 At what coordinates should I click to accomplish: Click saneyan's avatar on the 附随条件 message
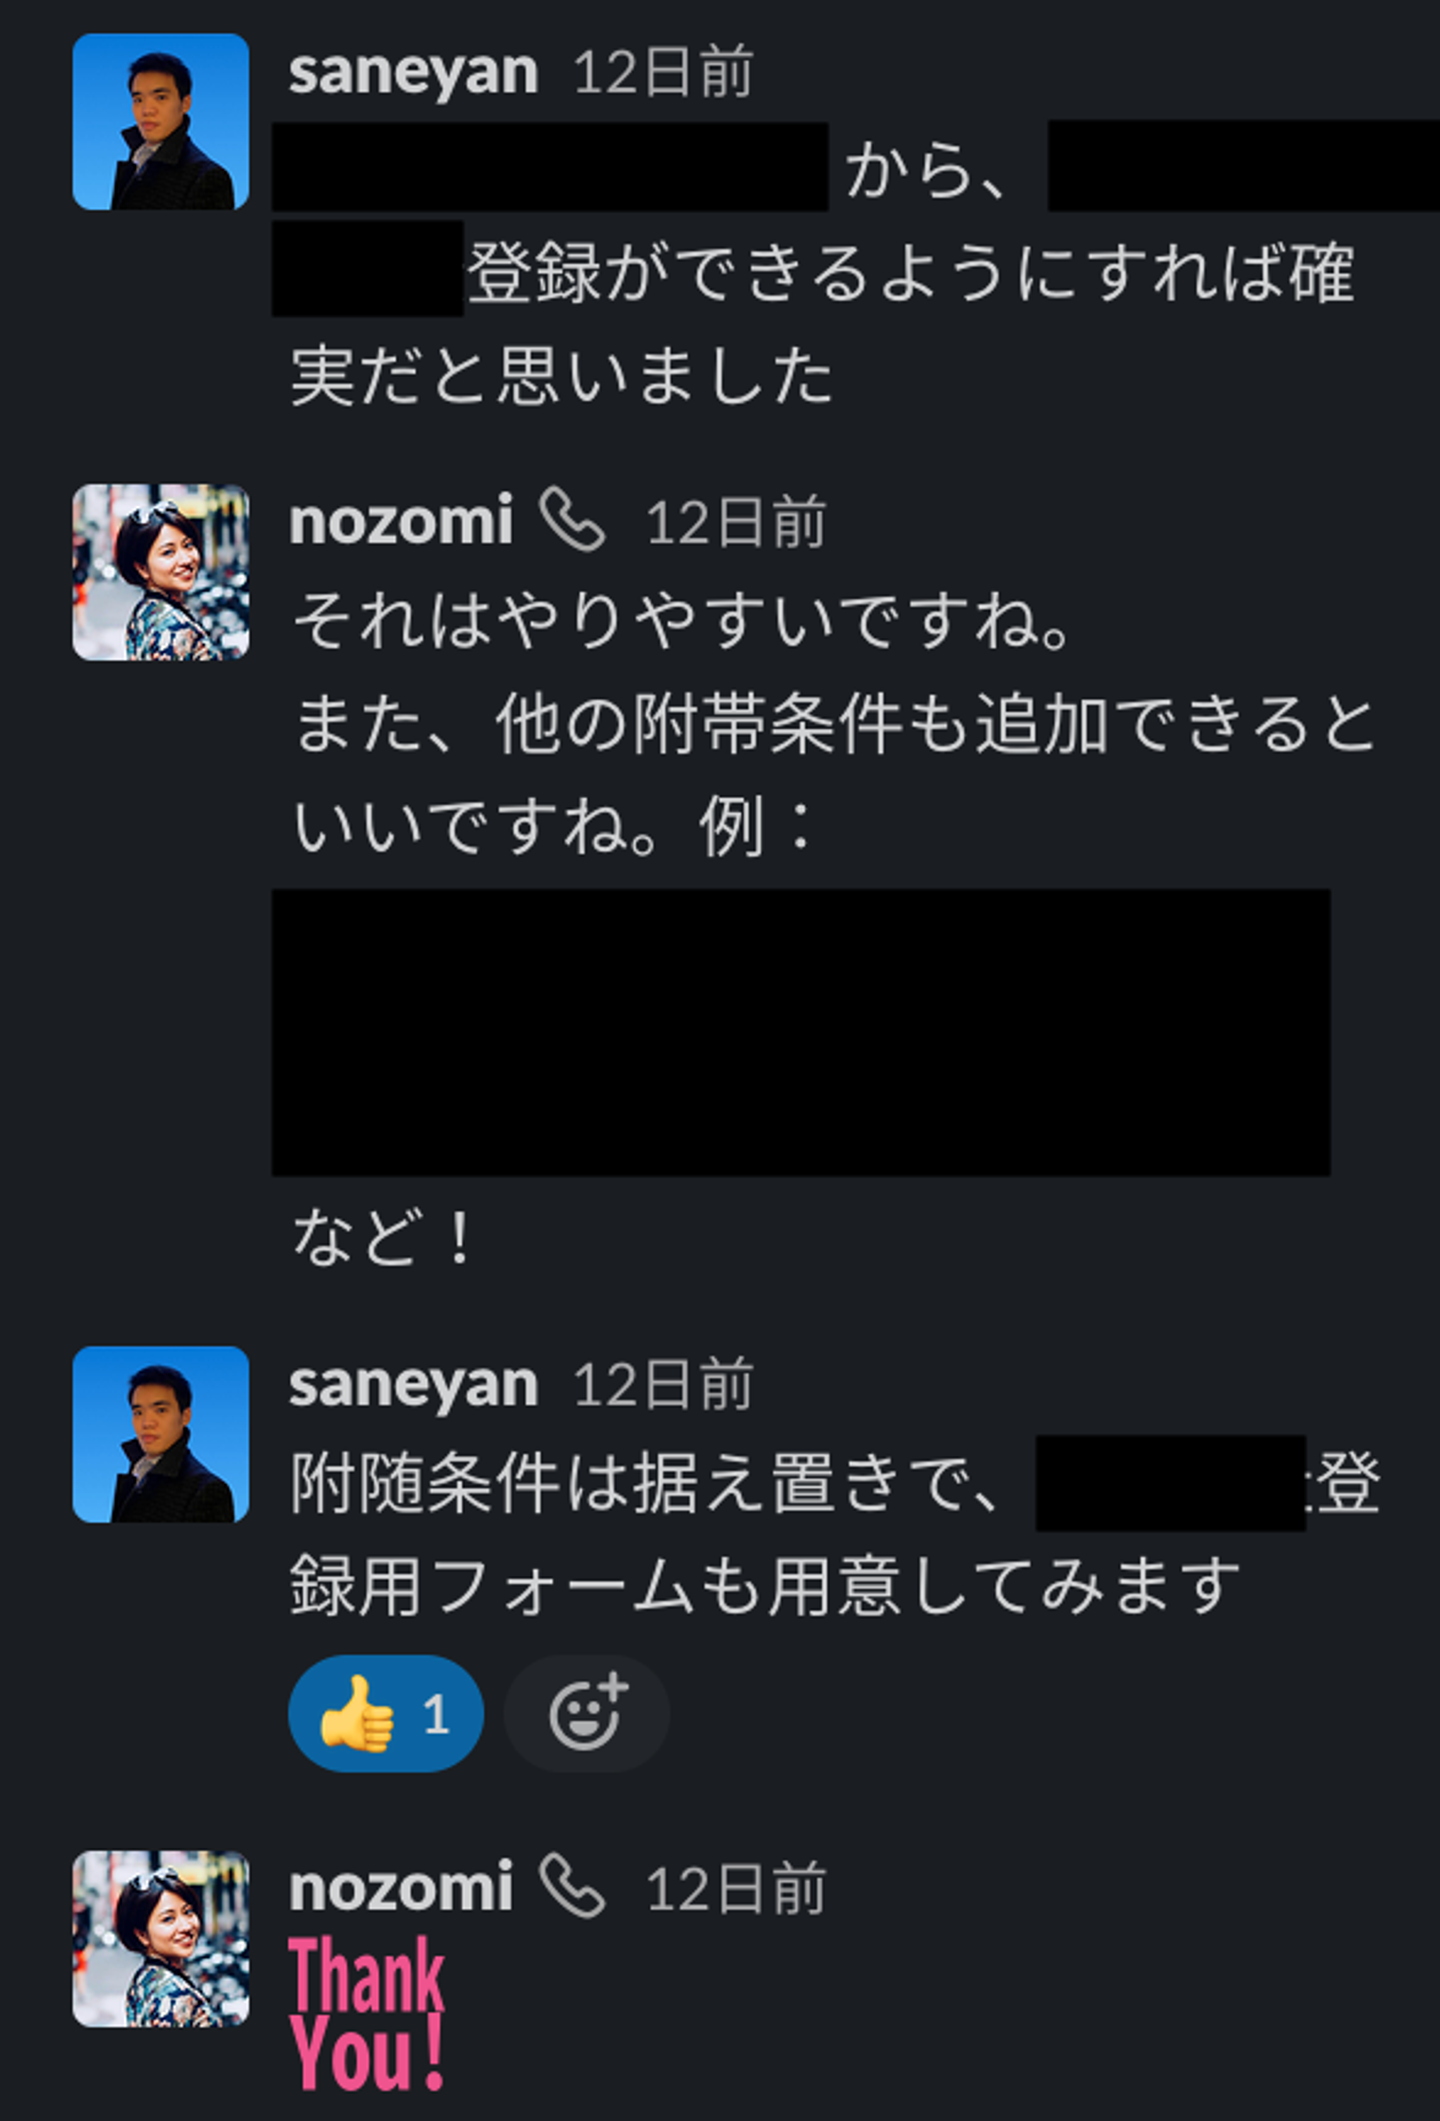coord(160,1434)
